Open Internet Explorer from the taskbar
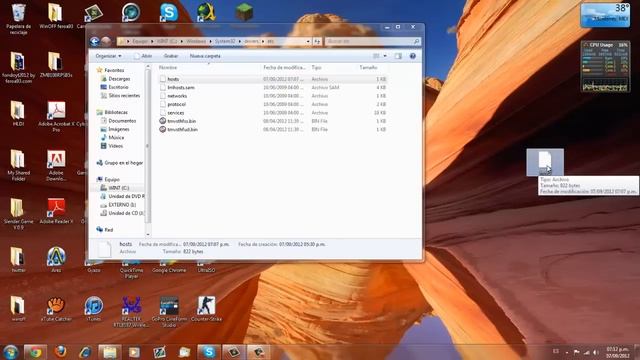The width and height of the screenshot is (640, 360). (85, 352)
